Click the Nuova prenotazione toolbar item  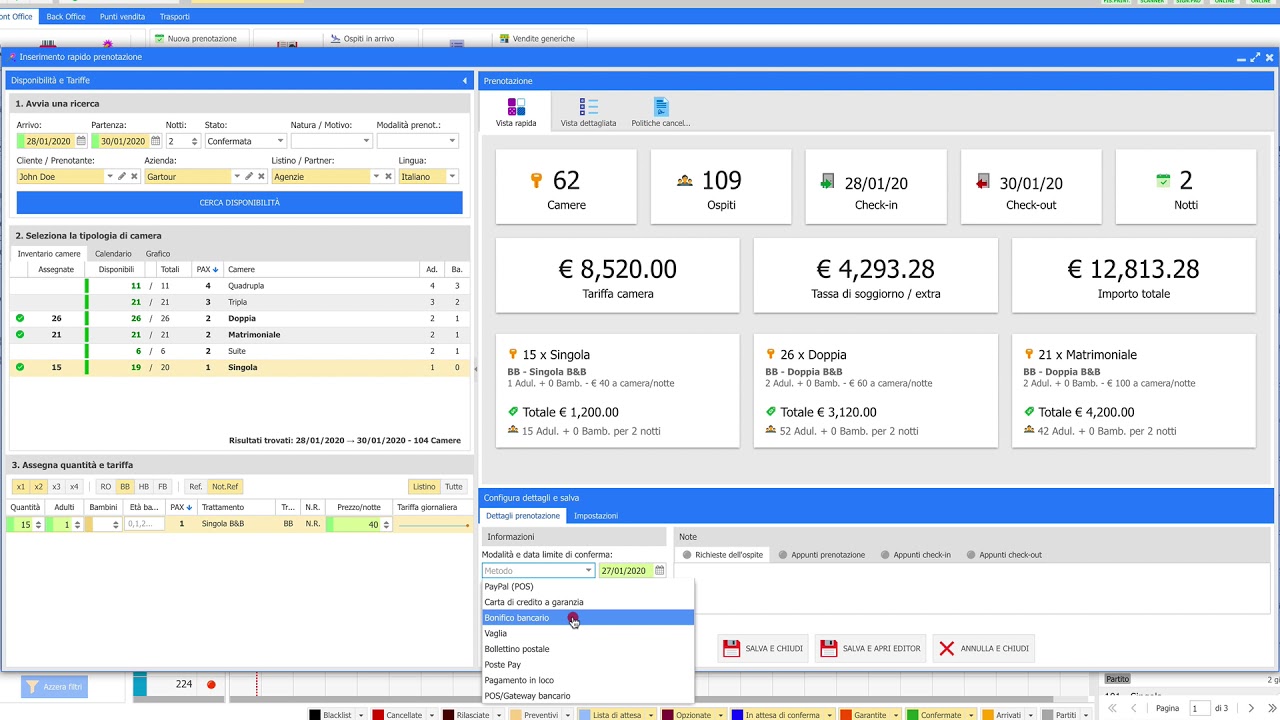click(x=195, y=39)
